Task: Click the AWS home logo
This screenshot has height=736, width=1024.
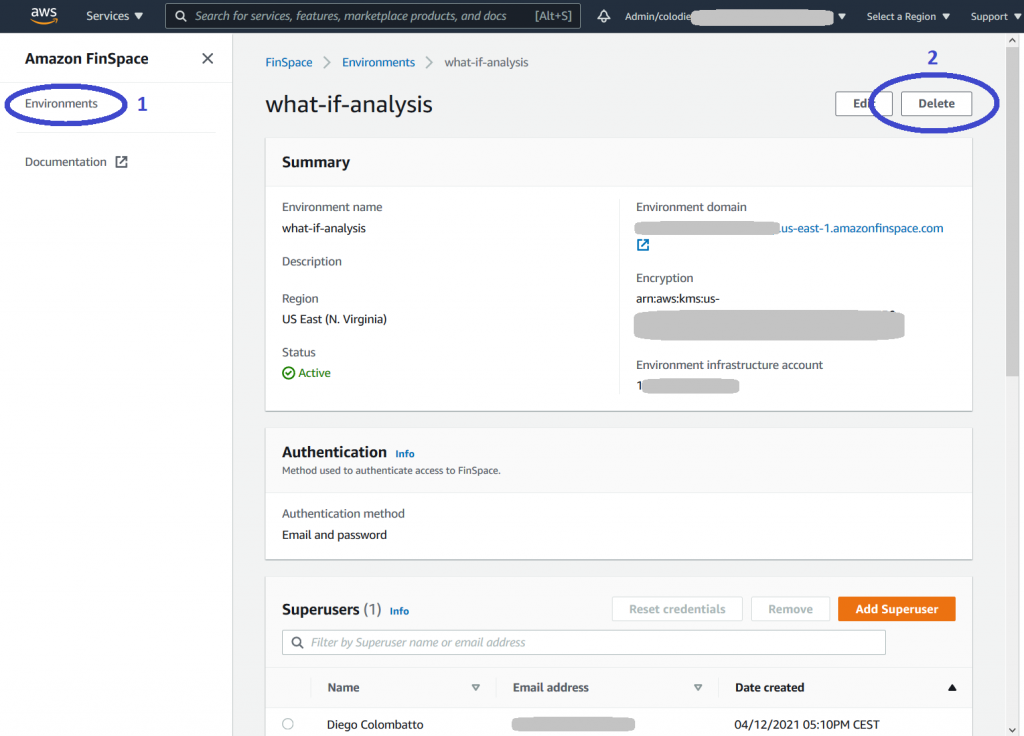Action: coord(42,16)
